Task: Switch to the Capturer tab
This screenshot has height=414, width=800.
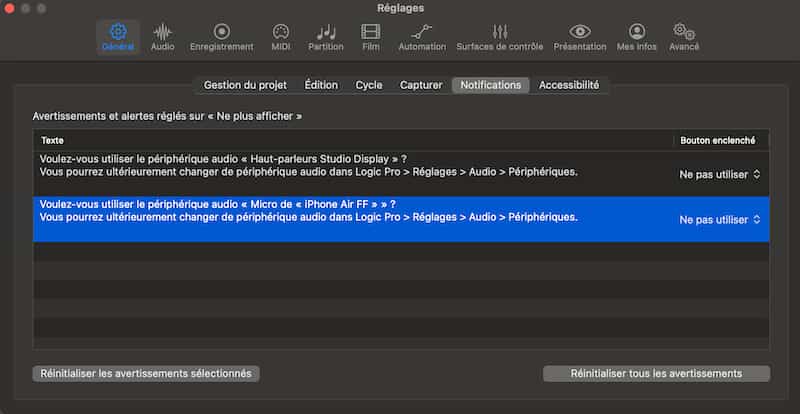Action: click(x=421, y=85)
